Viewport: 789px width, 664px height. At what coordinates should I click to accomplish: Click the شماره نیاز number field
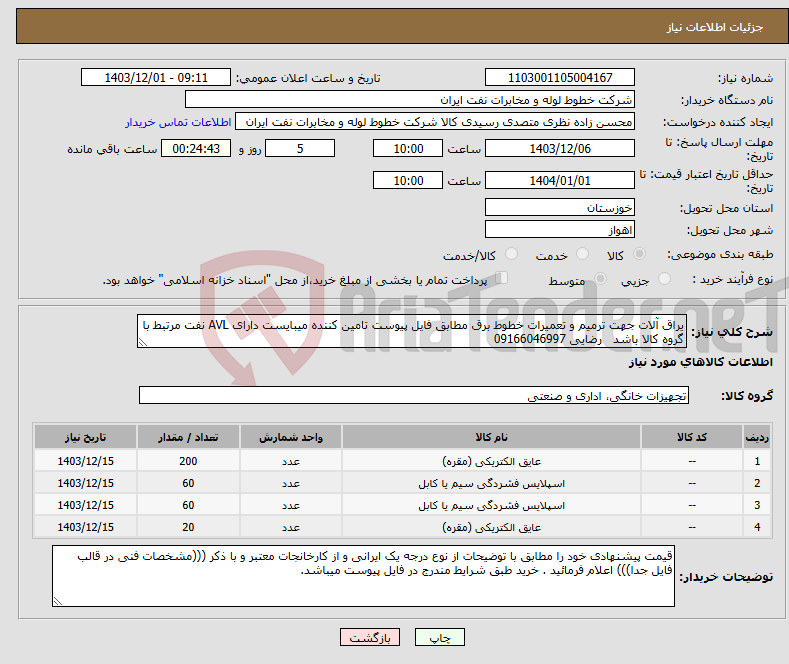point(559,78)
